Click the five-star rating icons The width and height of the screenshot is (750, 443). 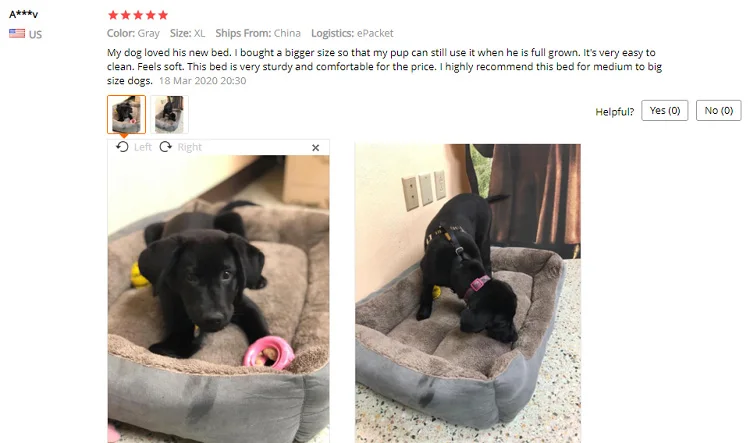[138, 15]
